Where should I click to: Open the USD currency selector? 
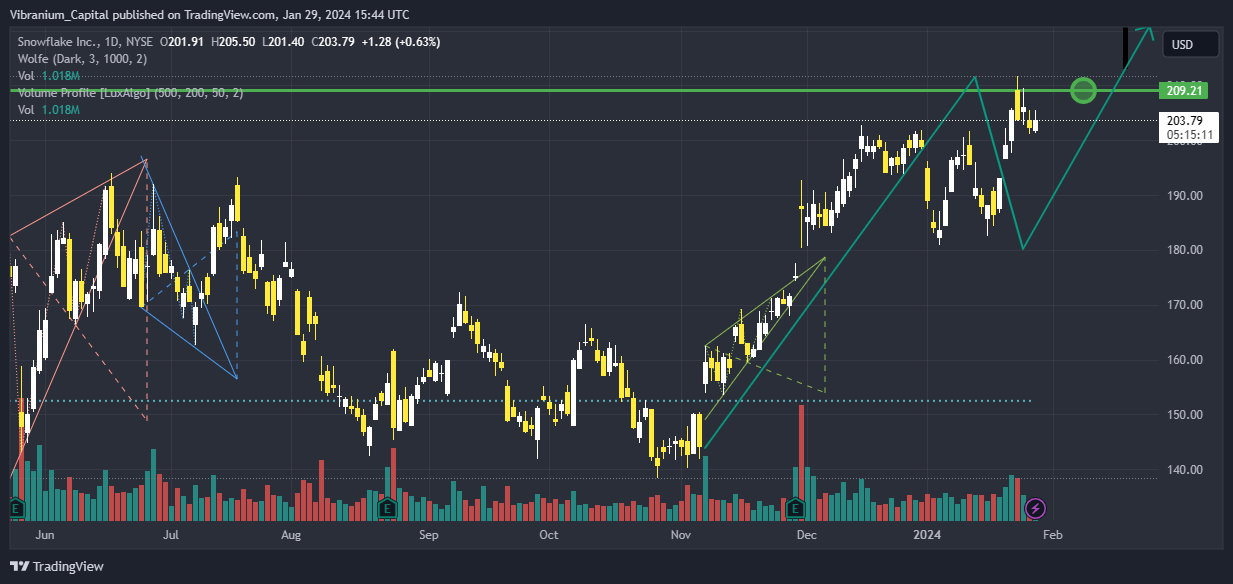point(1190,44)
